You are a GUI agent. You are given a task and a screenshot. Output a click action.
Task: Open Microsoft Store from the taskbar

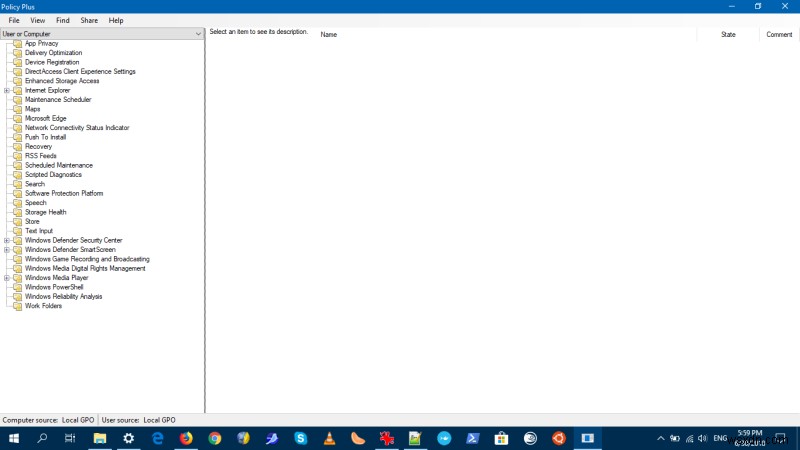[x=502, y=438]
